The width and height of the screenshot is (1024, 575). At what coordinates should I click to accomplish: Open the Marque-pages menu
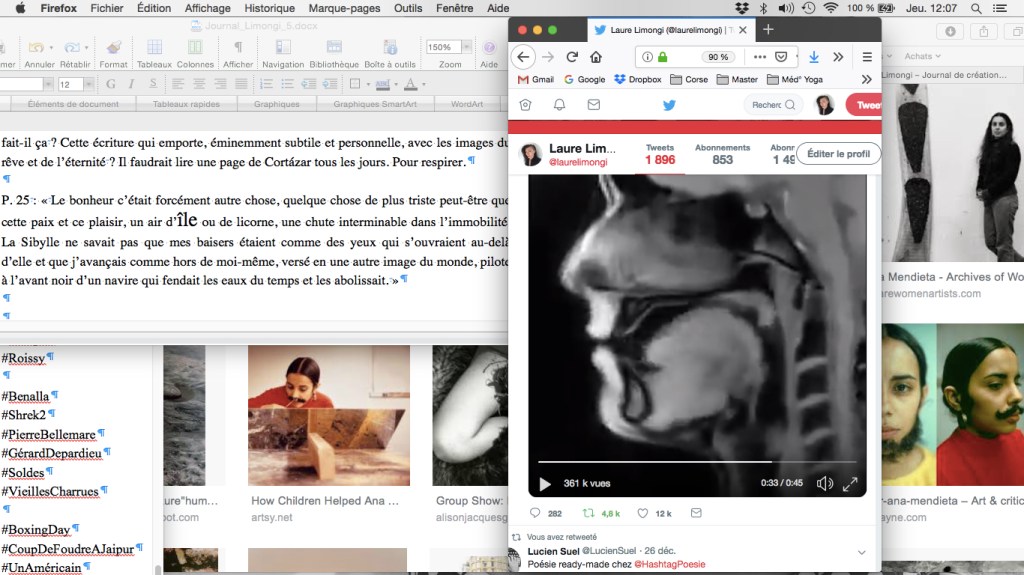344,8
